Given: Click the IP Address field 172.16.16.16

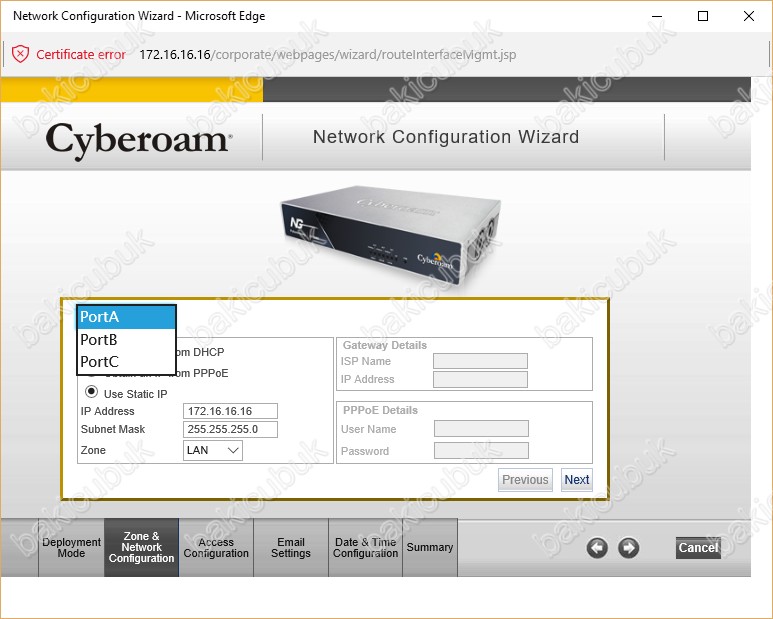Looking at the screenshot, I should tap(230, 411).
